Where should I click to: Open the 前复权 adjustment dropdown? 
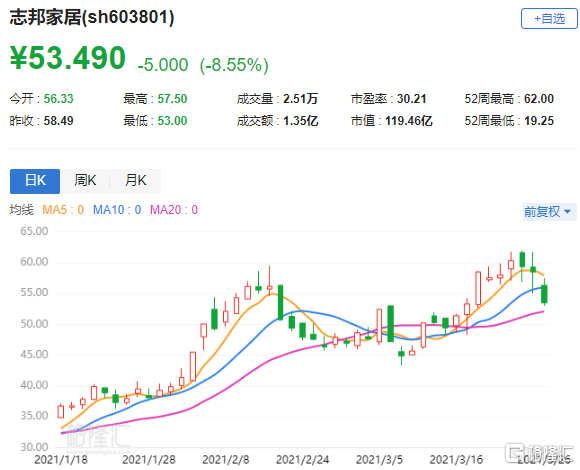pos(549,212)
